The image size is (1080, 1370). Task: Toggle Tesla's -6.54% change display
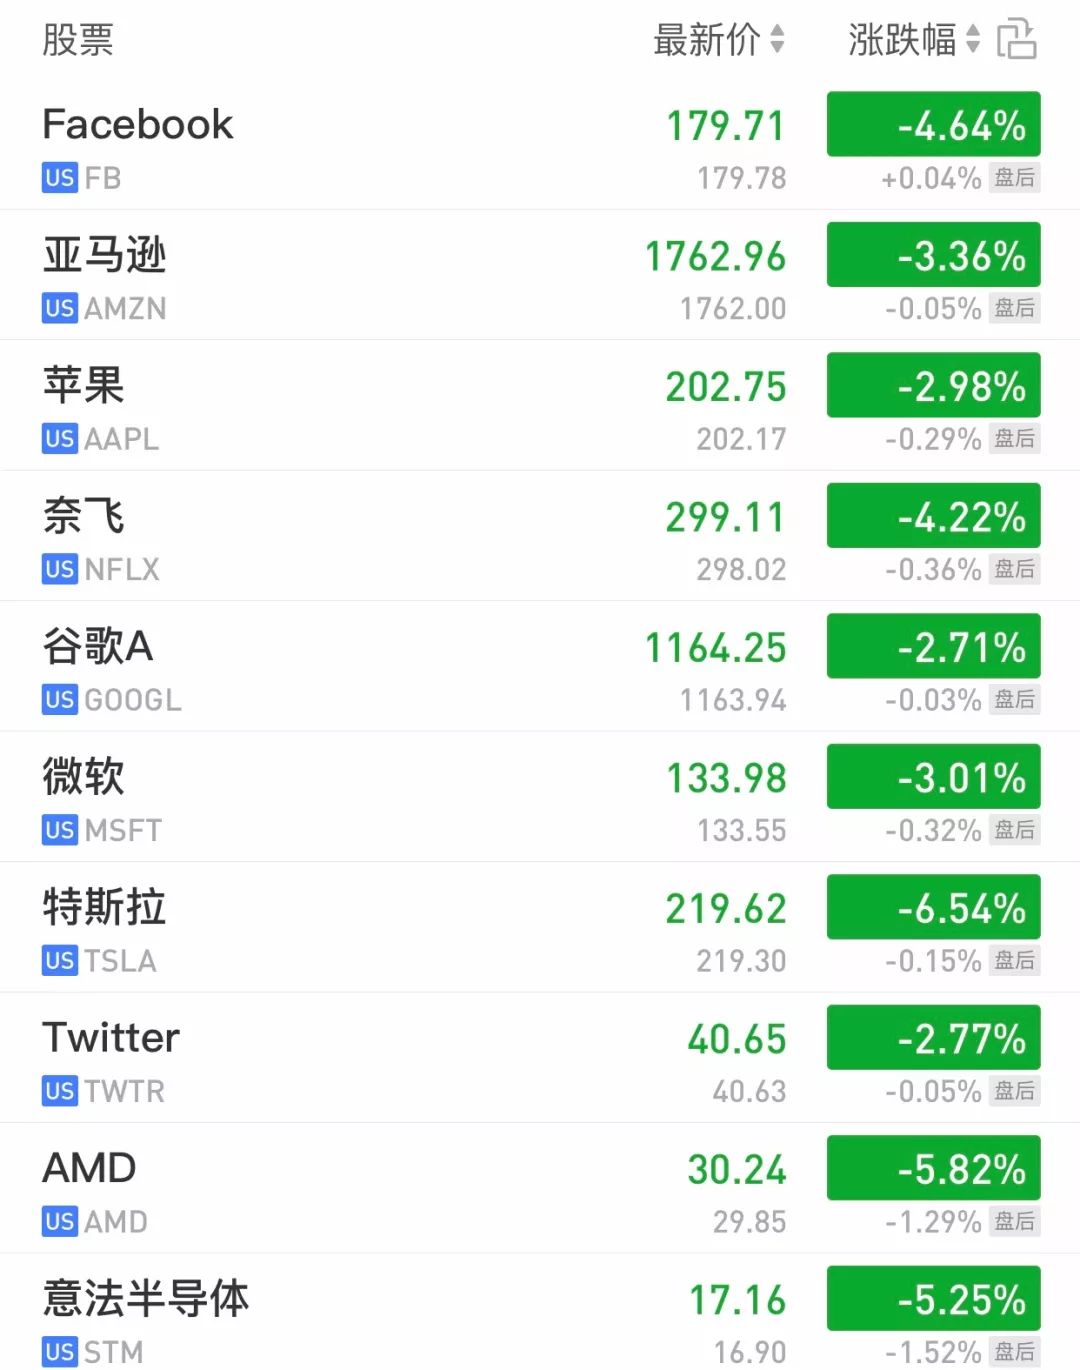(x=933, y=908)
